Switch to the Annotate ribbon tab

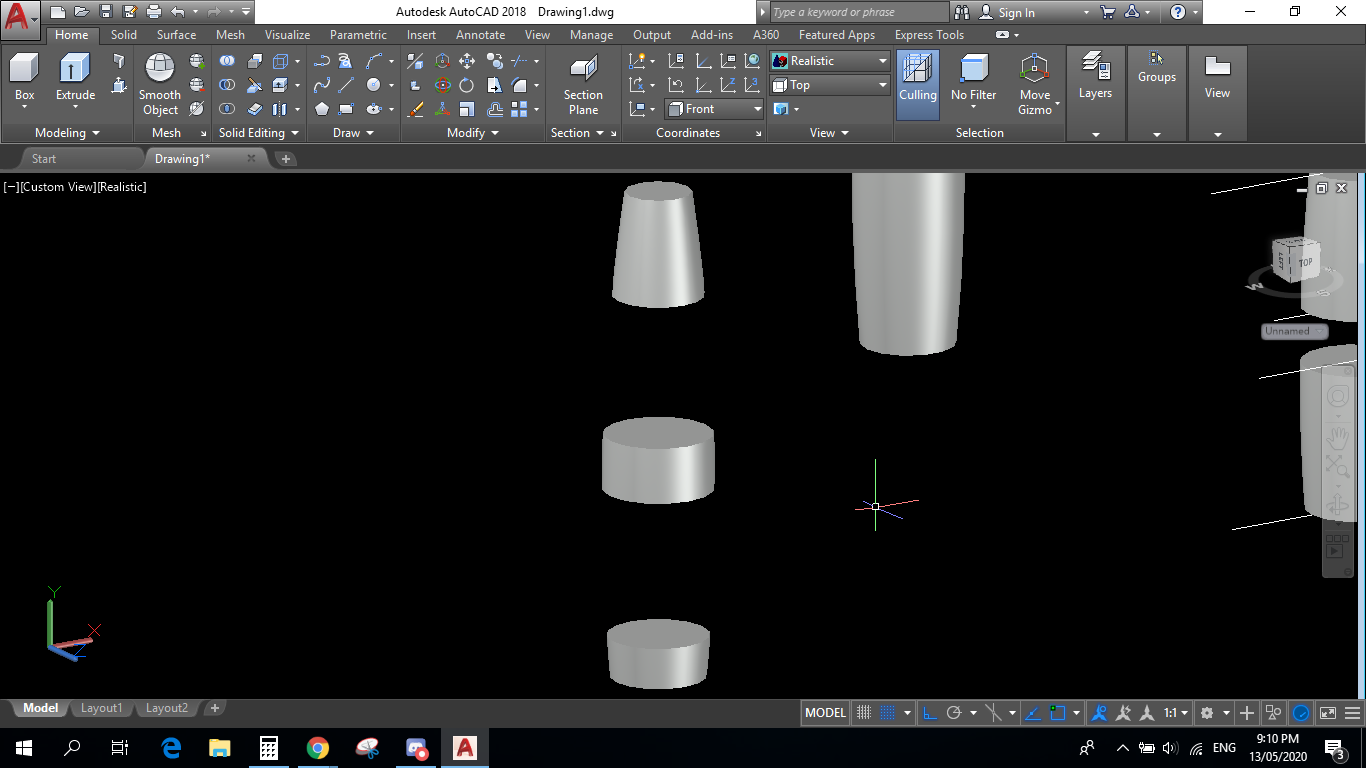pos(480,35)
